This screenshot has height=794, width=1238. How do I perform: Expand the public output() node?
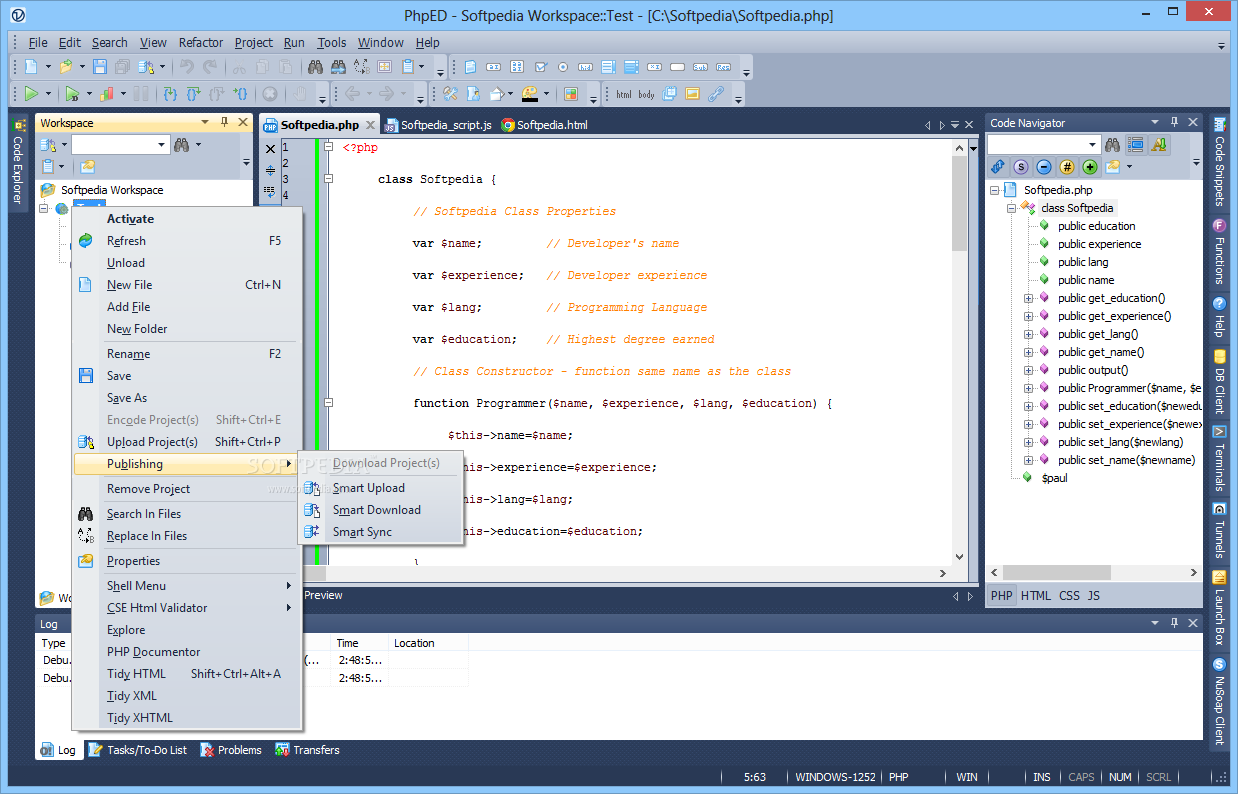click(1028, 370)
